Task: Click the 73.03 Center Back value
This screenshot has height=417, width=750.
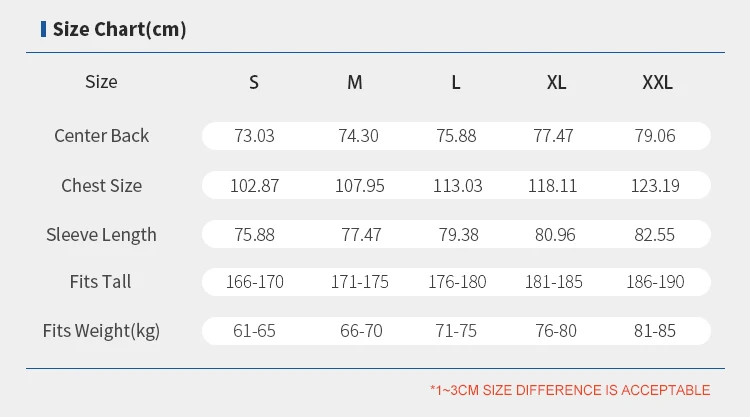Action: (x=254, y=136)
